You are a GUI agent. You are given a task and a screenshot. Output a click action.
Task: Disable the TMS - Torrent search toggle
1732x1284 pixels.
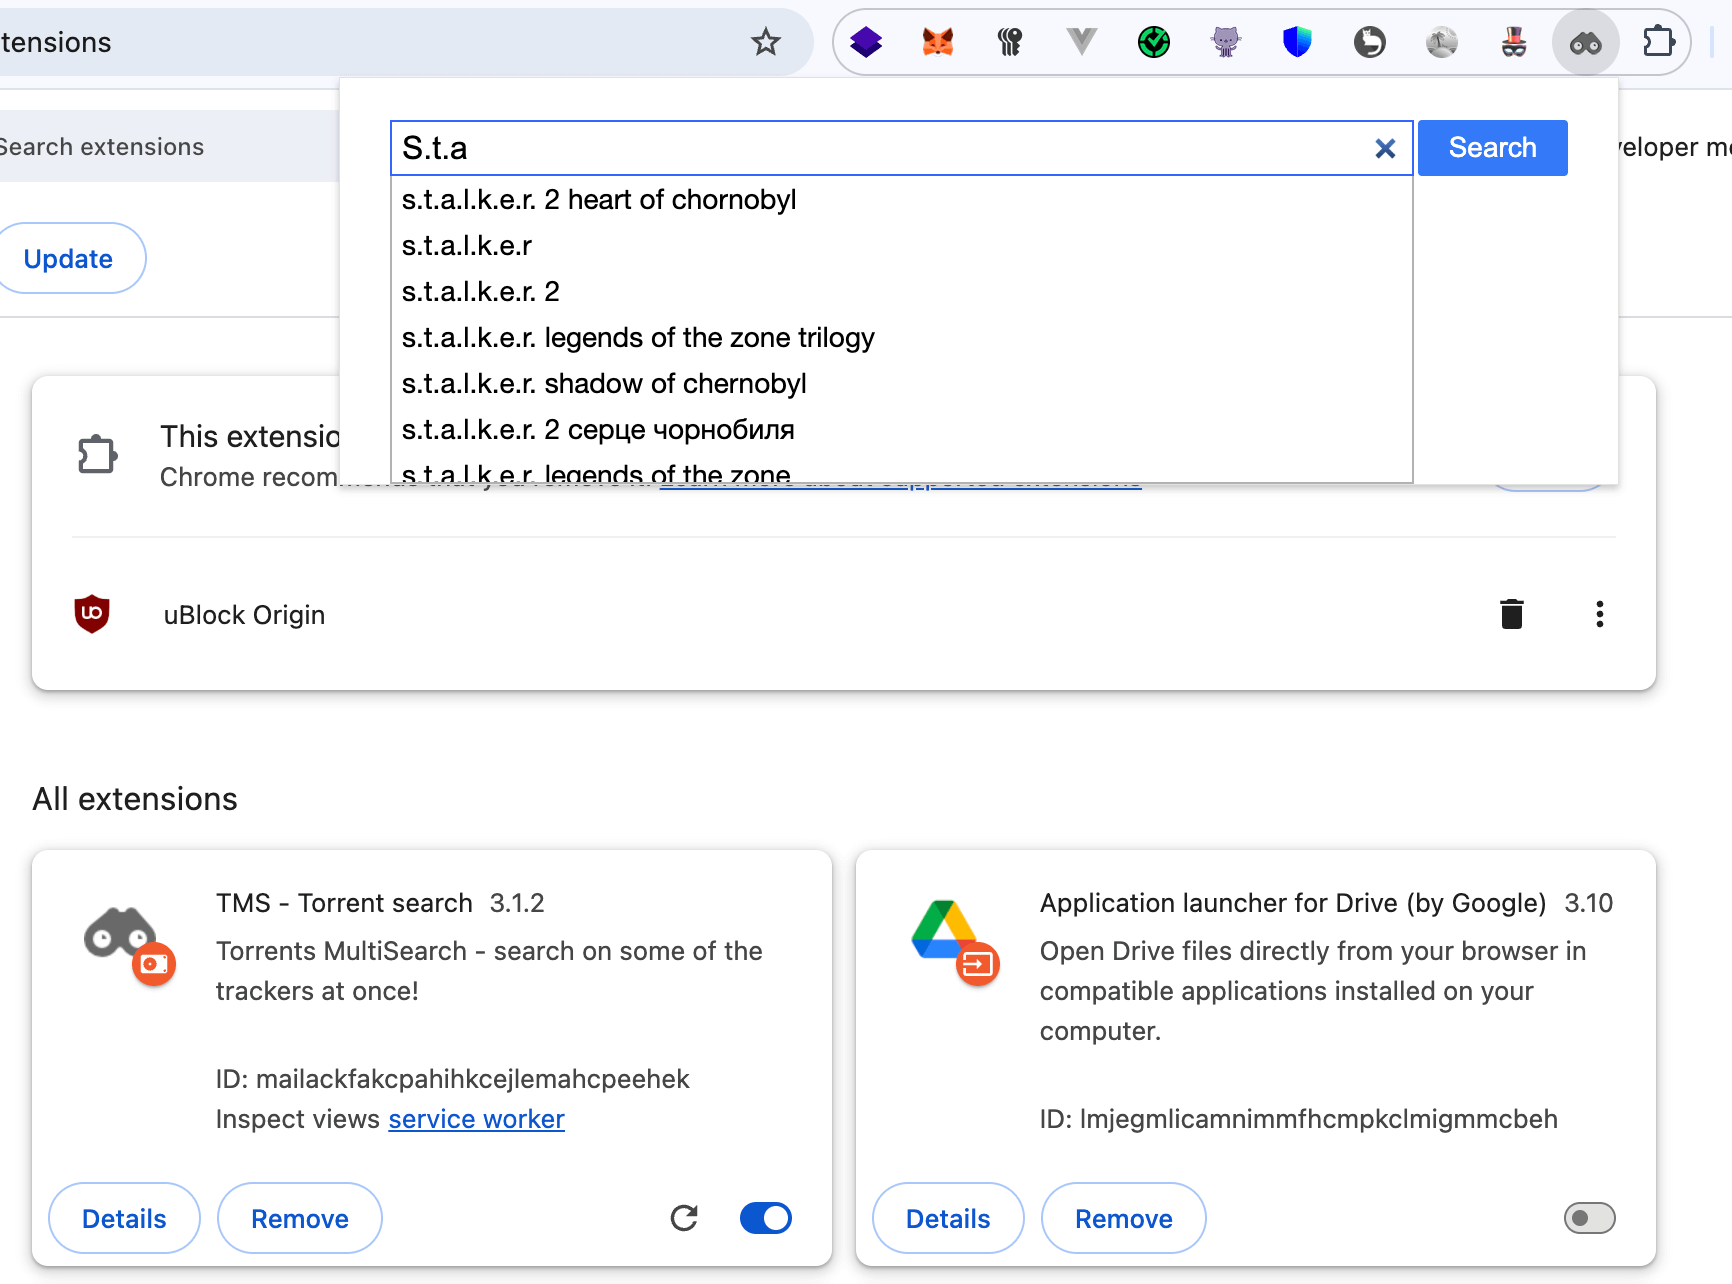pyautogui.click(x=766, y=1218)
